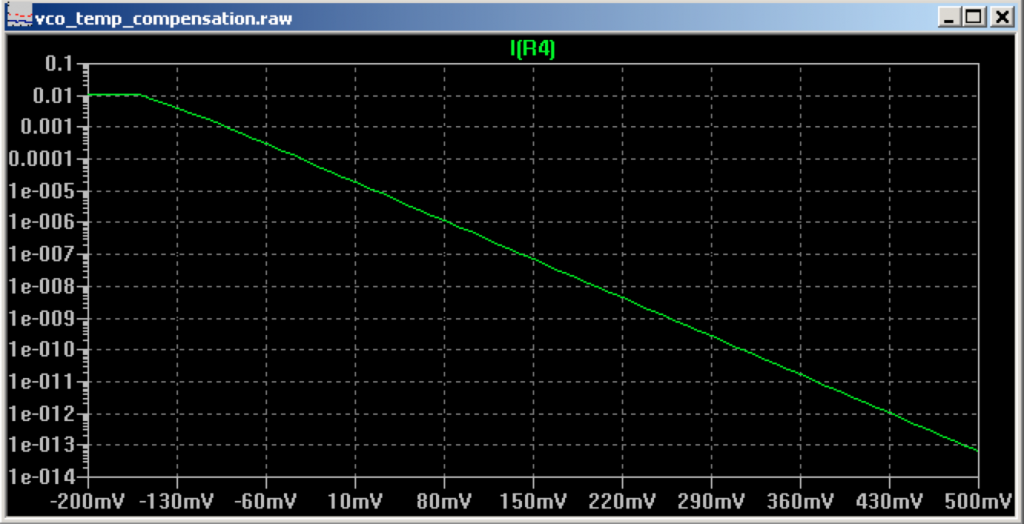Close the waveform window
This screenshot has height=524, width=1024.
1000,18
